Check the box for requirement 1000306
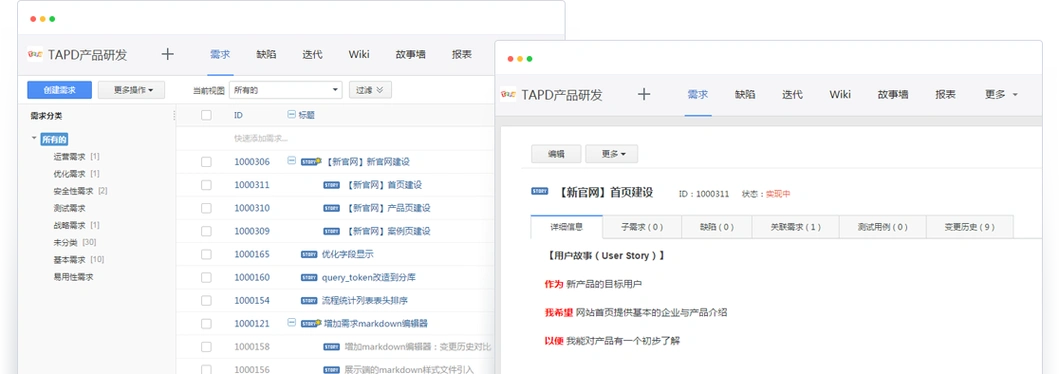The height and width of the screenshot is (374, 1059). (x=206, y=162)
